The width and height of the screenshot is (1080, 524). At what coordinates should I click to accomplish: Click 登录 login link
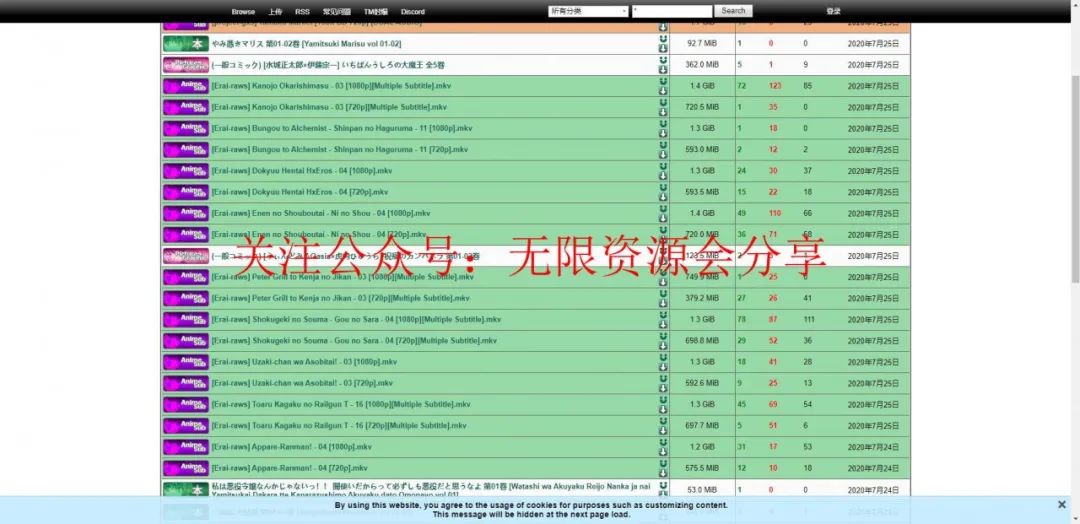click(x=833, y=12)
